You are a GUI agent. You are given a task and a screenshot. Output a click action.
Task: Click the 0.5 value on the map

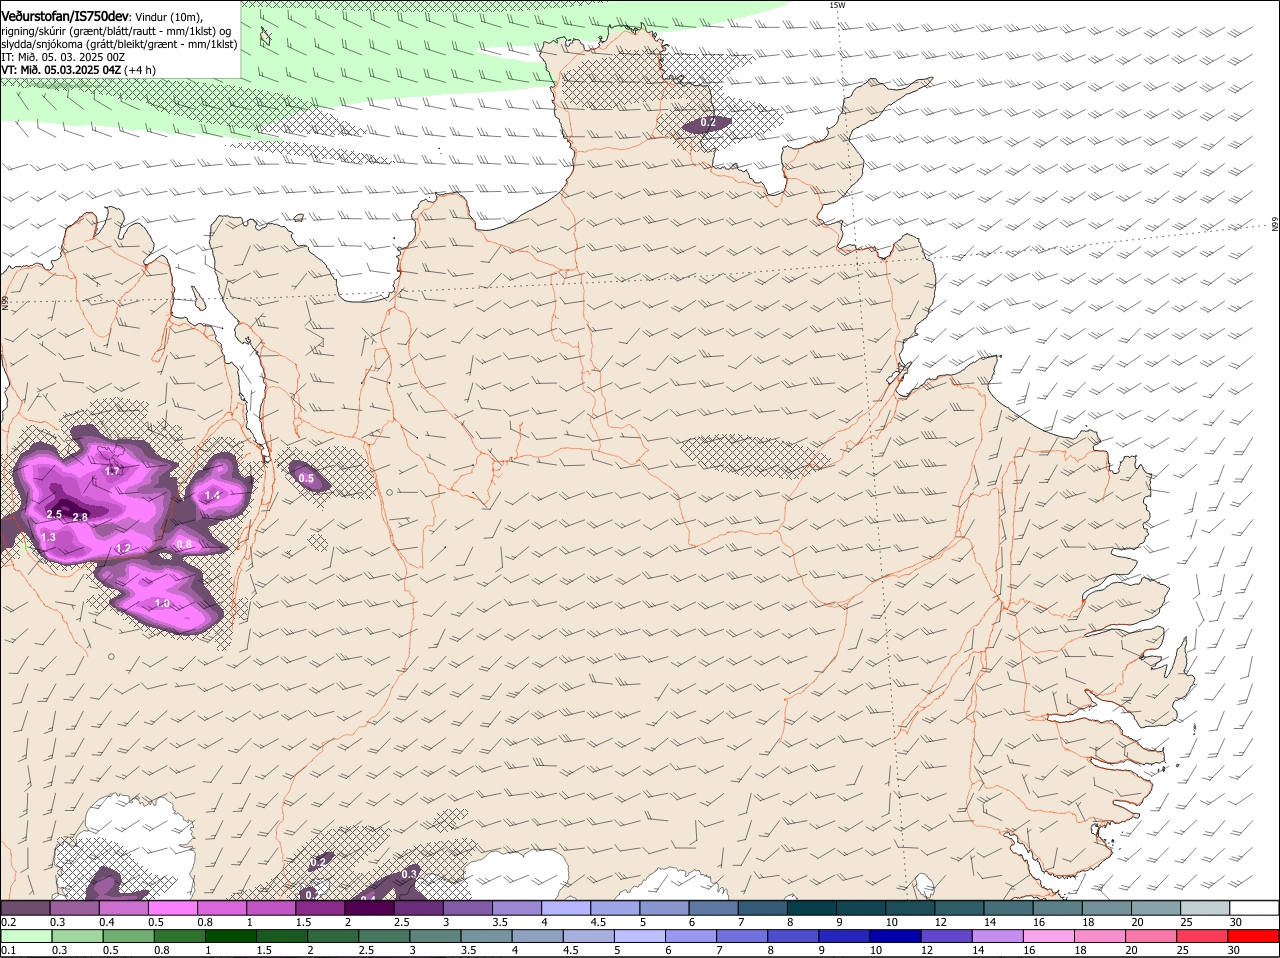306,479
